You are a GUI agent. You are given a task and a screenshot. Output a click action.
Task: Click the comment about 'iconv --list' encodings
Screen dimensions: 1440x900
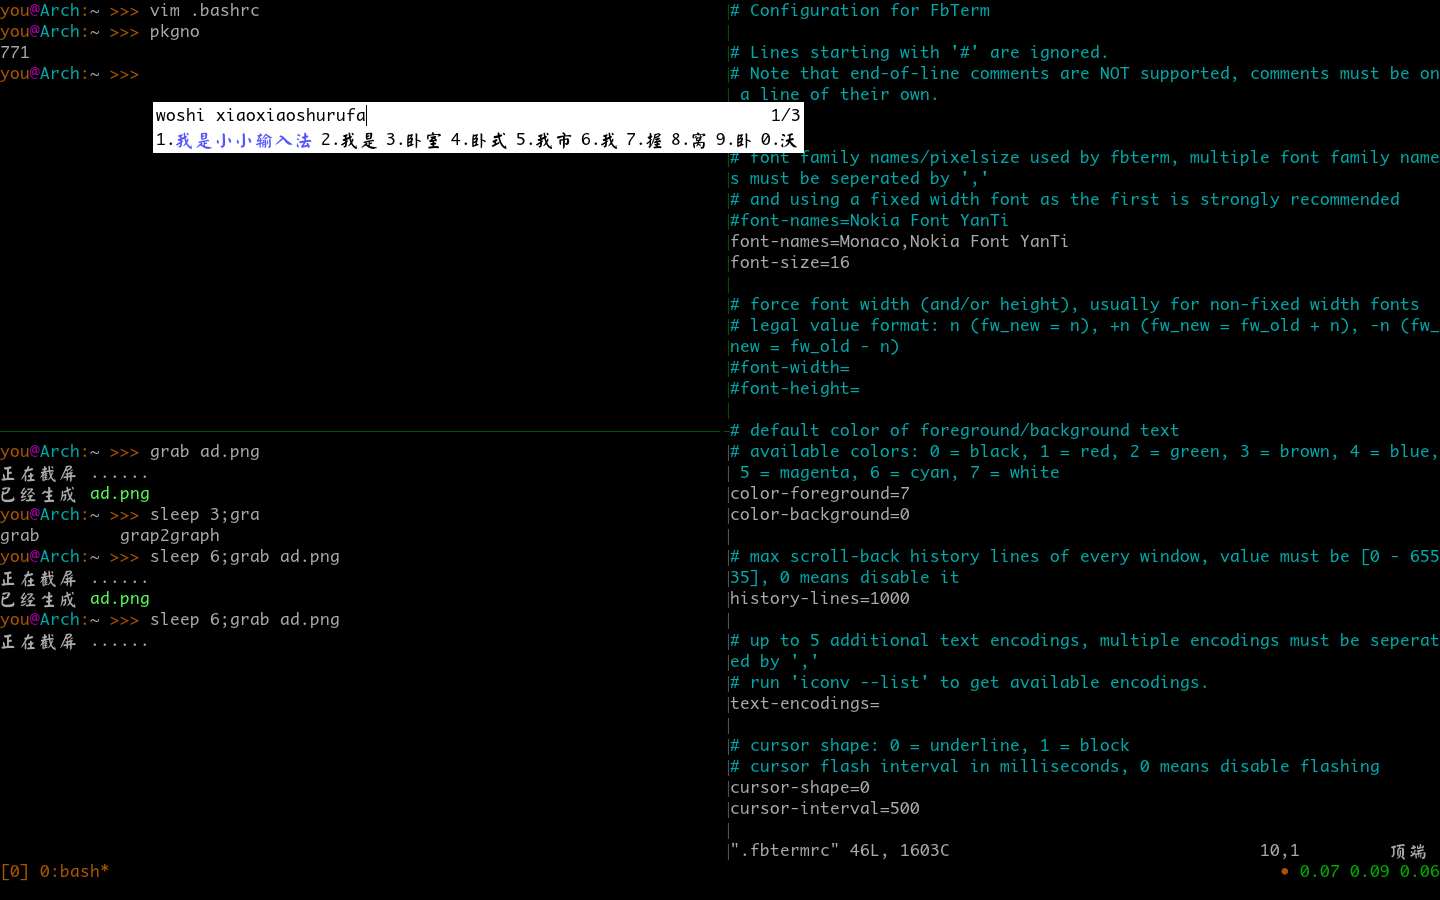pyautogui.click(x=969, y=682)
